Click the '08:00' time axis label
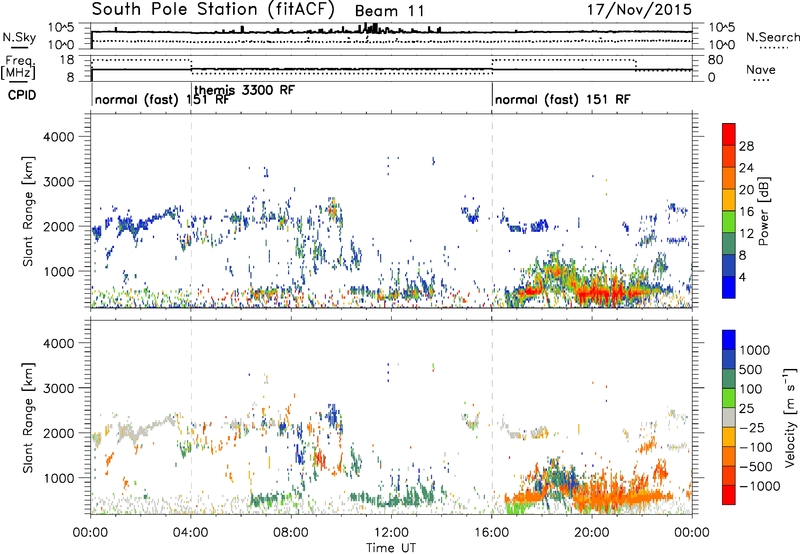800x554 pixels. tap(291, 533)
